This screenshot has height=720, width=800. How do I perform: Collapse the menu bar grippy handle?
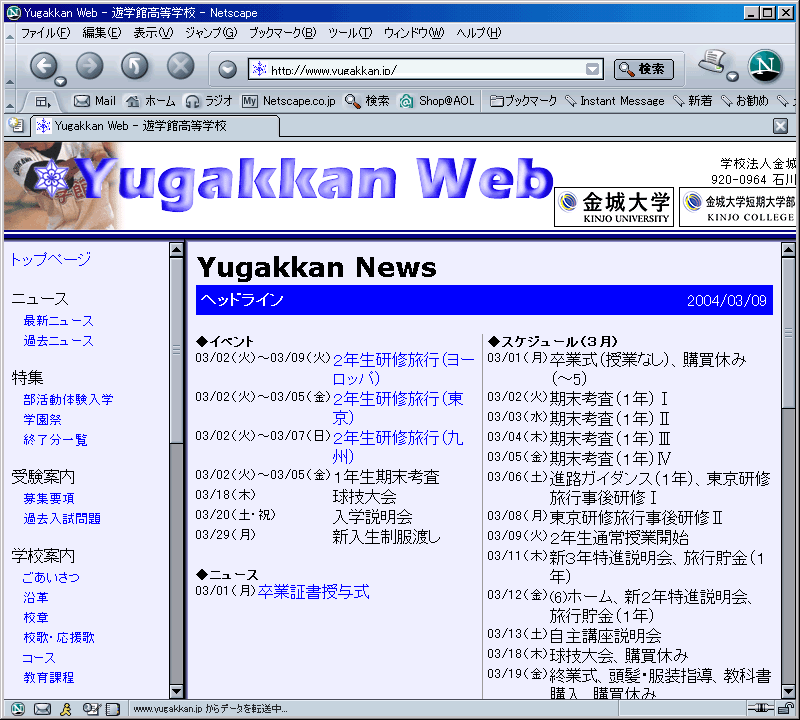pyautogui.click(x=10, y=33)
